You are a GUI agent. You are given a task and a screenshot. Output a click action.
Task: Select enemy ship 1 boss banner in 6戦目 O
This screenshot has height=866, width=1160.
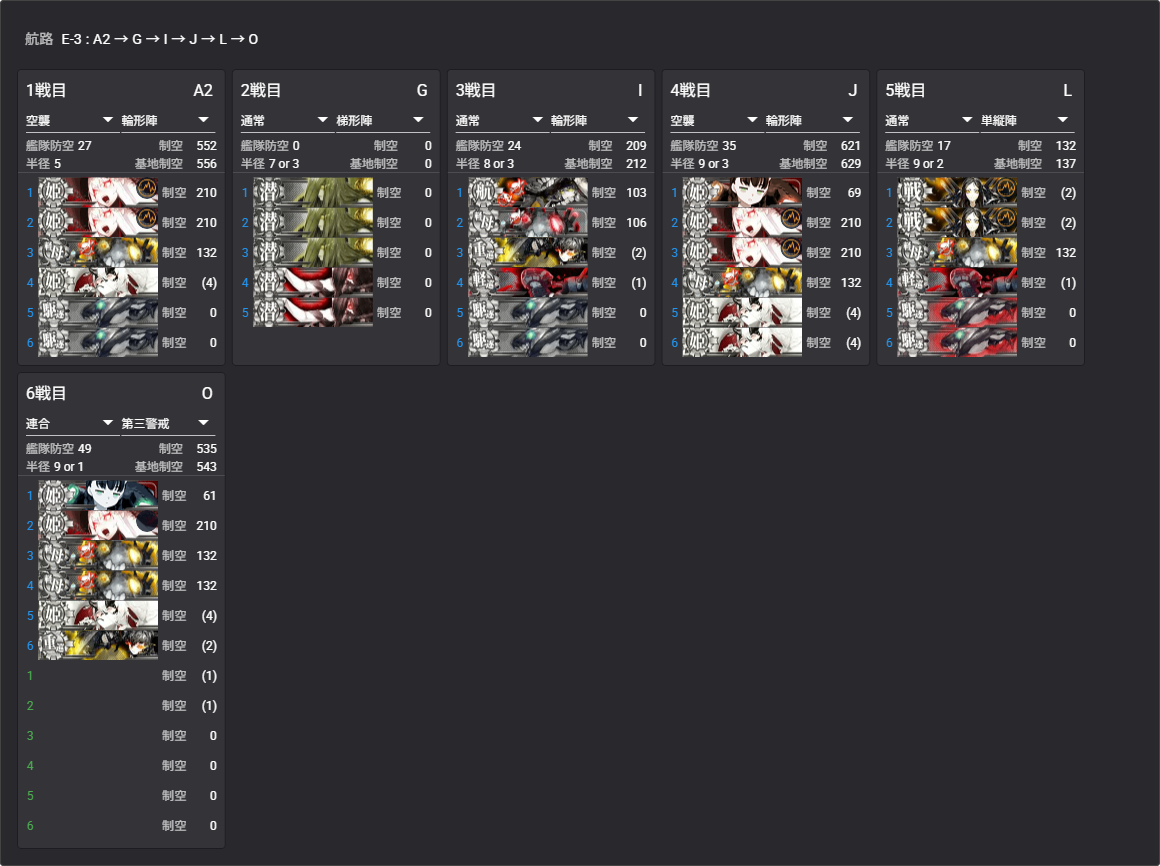pos(98,495)
